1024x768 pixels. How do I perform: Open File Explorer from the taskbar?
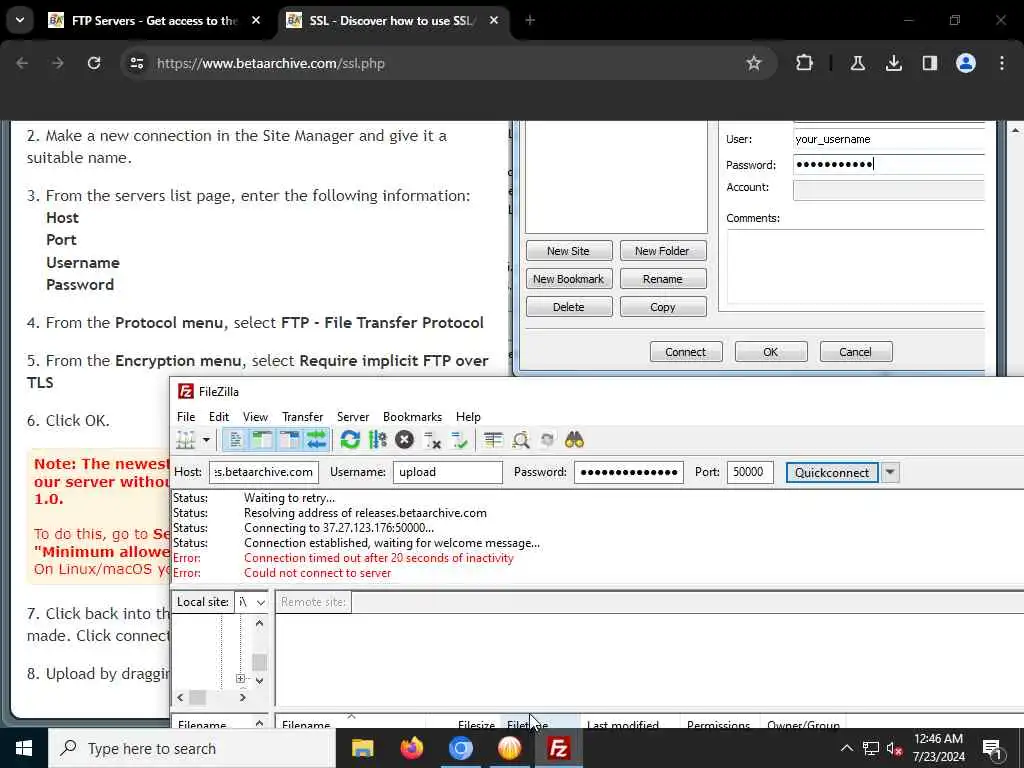point(362,748)
